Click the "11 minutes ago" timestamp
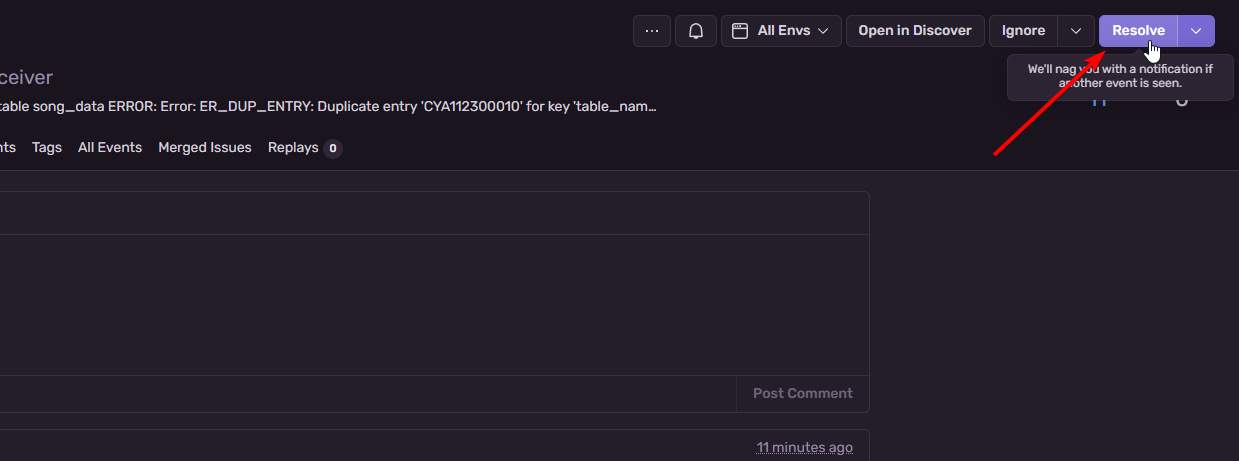1239x461 pixels. [x=804, y=448]
